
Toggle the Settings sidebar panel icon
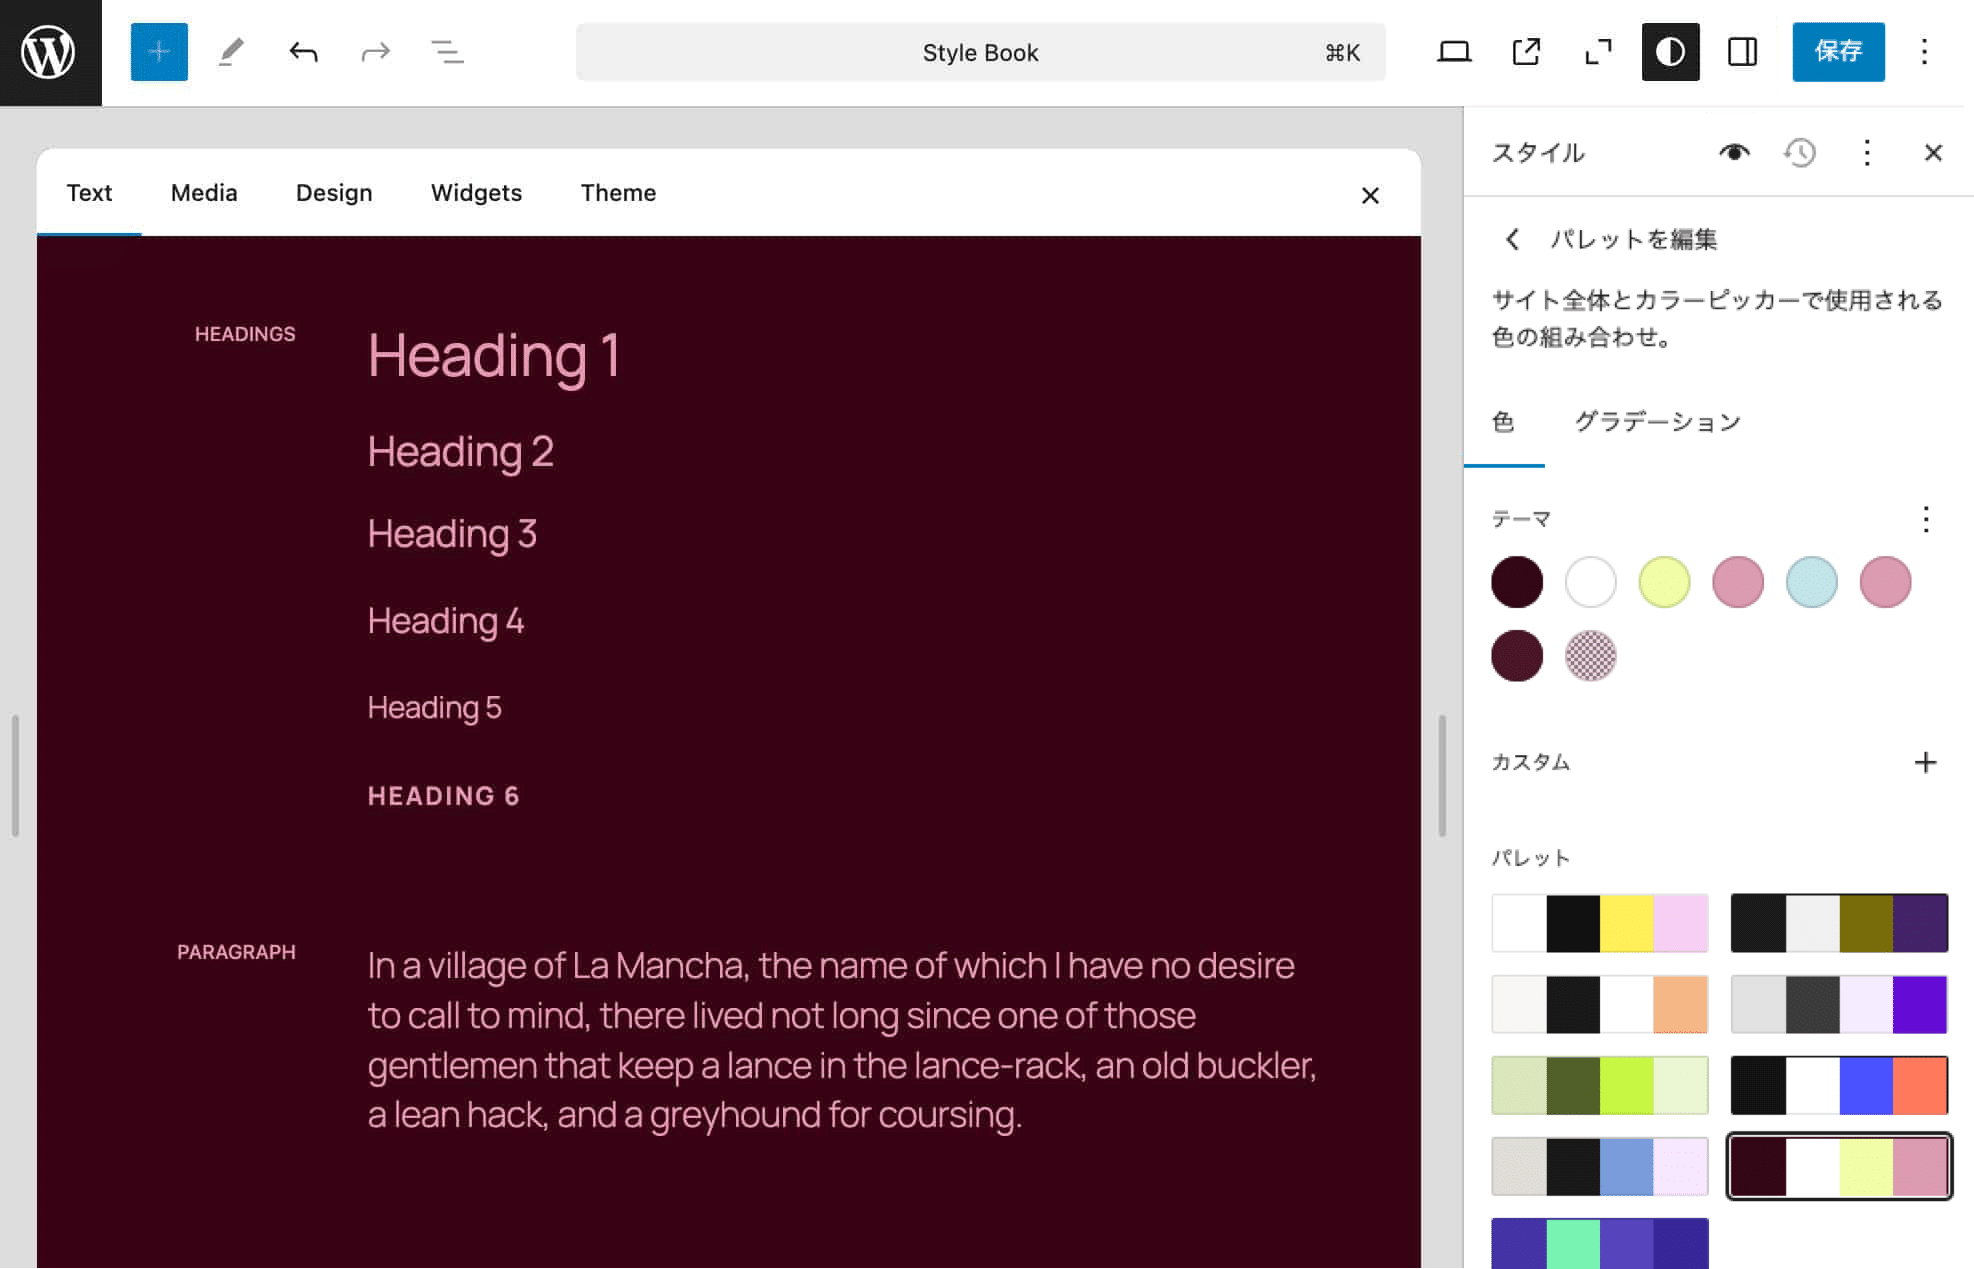1742,52
